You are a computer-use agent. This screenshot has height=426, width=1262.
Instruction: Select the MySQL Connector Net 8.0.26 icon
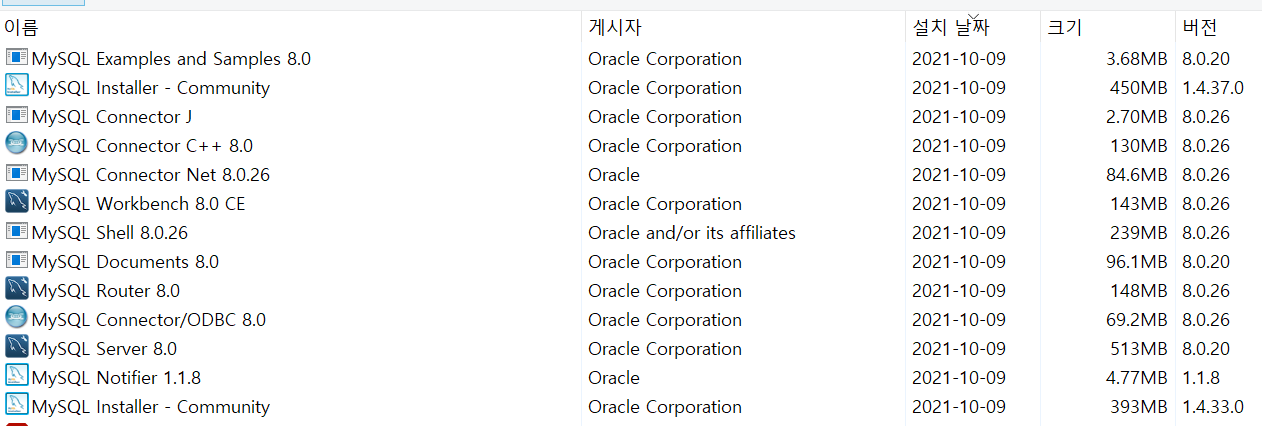(17, 174)
